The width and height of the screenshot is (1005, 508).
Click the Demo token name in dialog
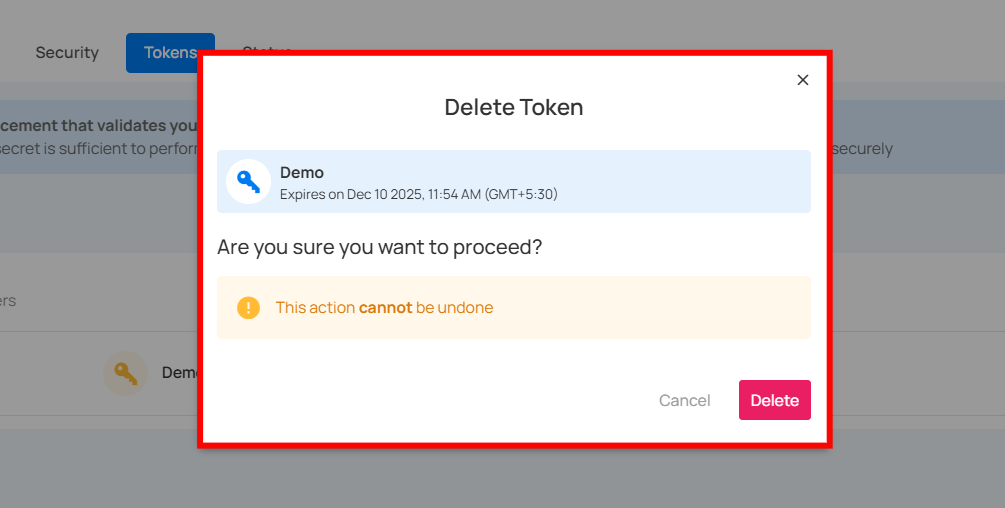(x=302, y=173)
